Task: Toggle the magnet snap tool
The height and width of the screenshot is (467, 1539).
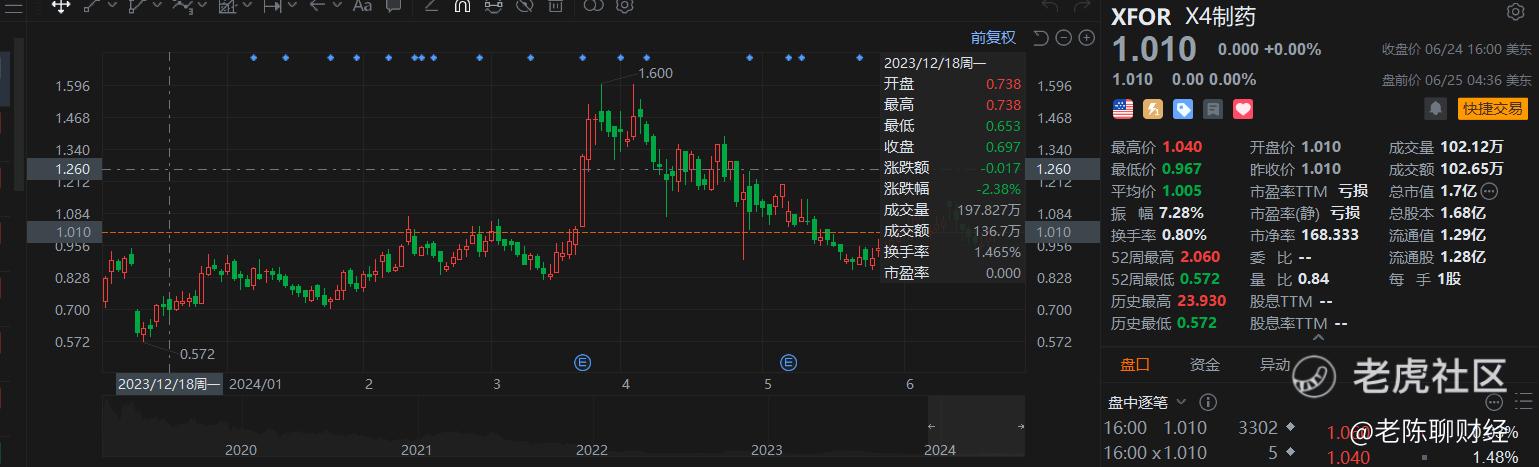Action: [461, 6]
